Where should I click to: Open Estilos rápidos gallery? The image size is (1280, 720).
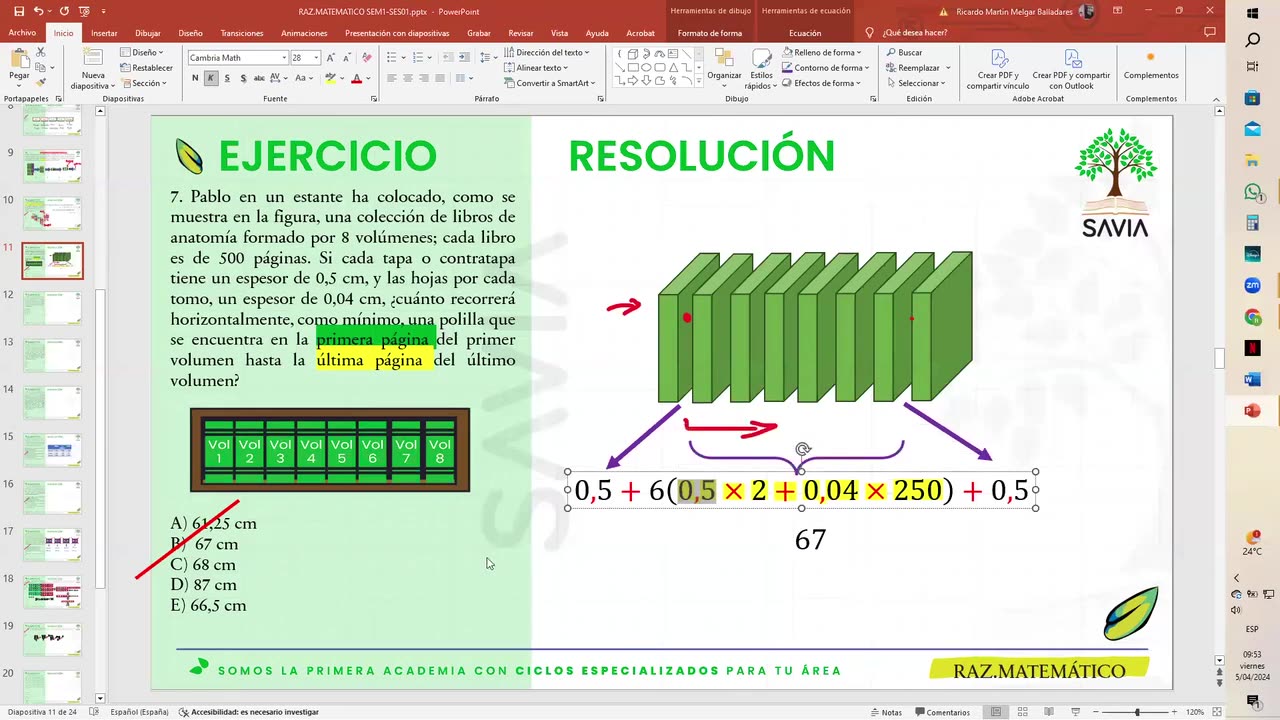[x=762, y=68]
